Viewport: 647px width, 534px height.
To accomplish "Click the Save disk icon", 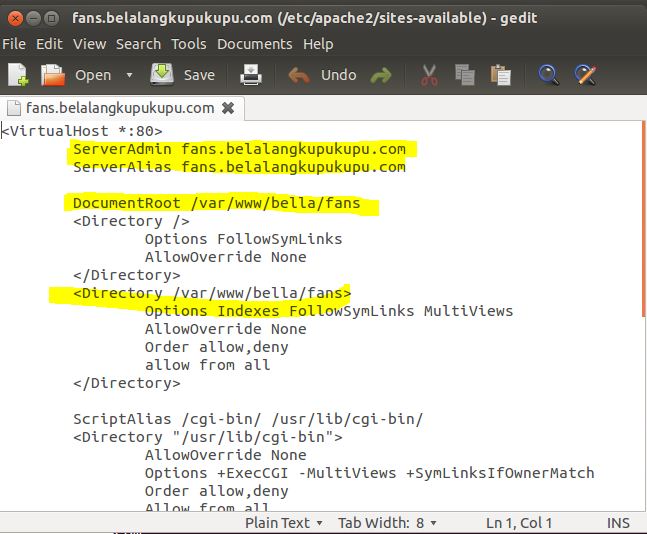I will [162, 74].
